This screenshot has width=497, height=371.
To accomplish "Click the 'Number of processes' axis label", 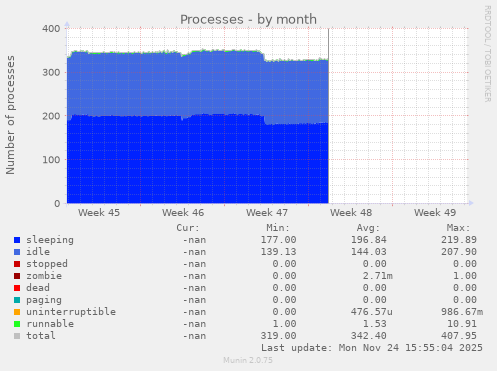I will pyautogui.click(x=10, y=115).
